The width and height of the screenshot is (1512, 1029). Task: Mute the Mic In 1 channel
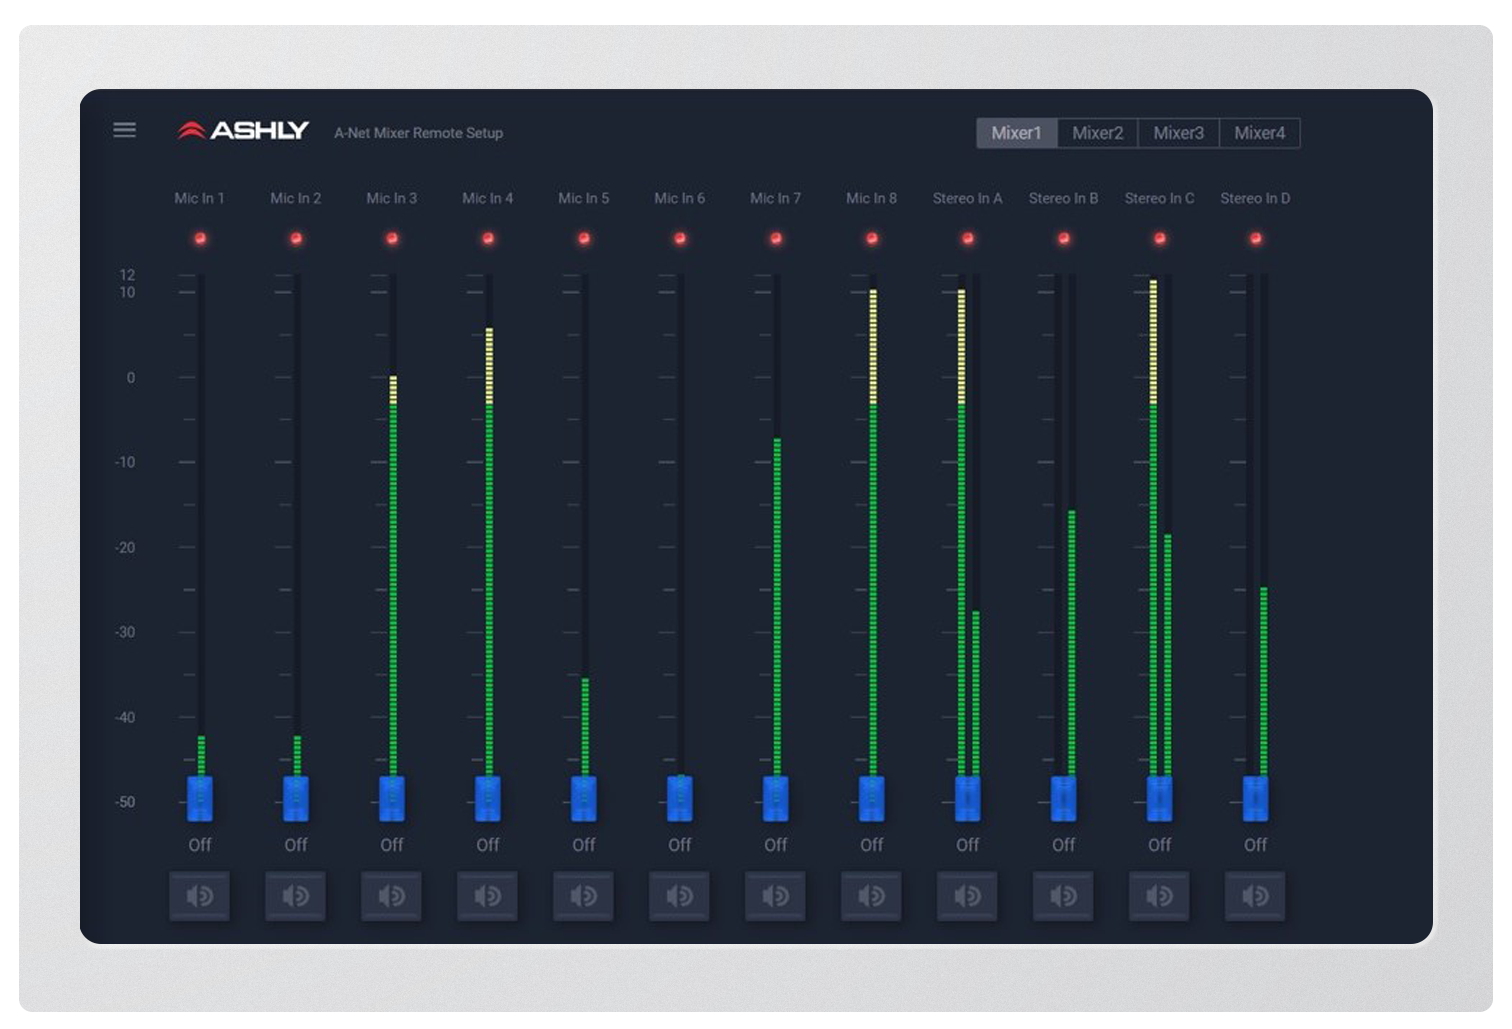199,896
